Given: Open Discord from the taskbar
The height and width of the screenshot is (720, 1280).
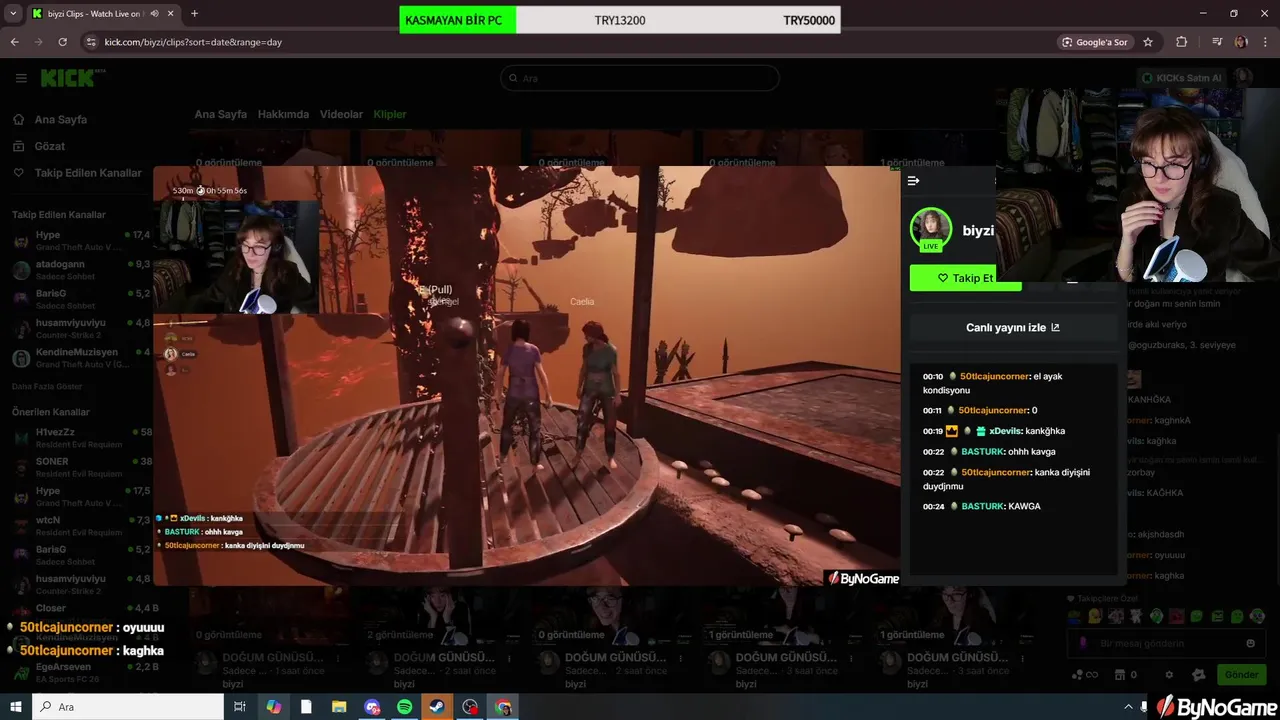Looking at the screenshot, I should (372, 707).
